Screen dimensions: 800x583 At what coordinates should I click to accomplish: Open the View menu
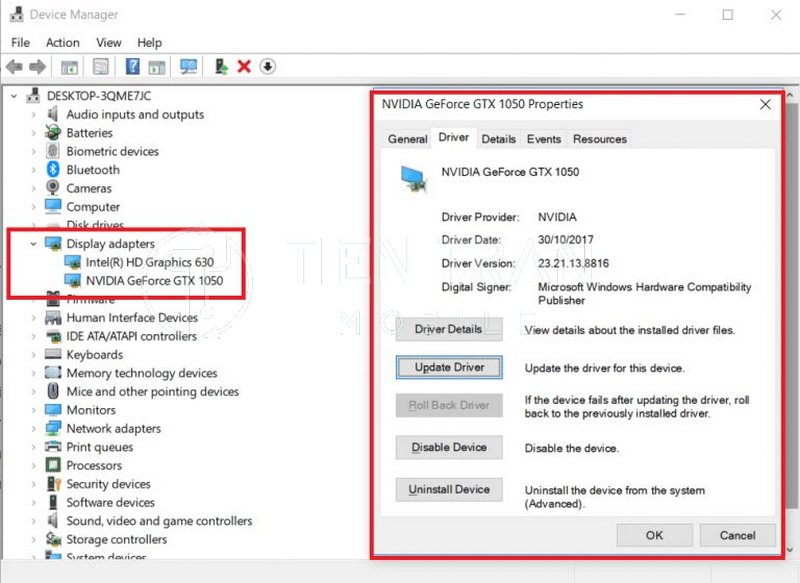(x=109, y=43)
